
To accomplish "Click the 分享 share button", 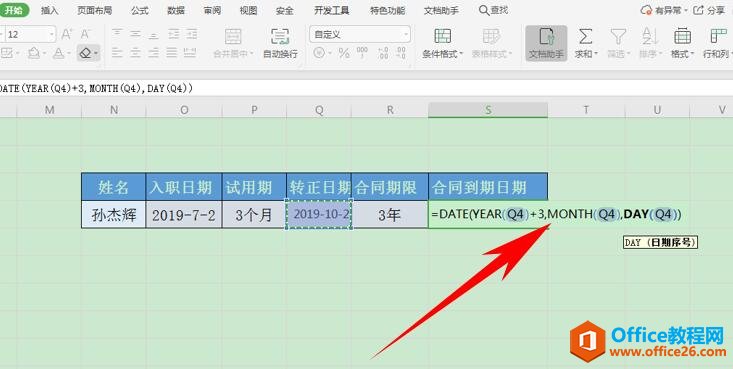I will tap(709, 10).
